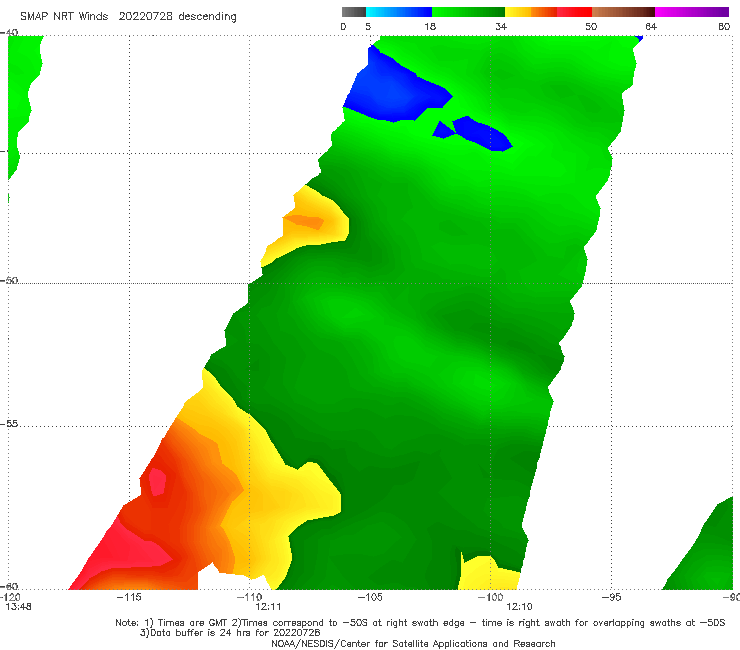Click the "-120" longitude axis label
The image size is (740, 650).
point(10,597)
